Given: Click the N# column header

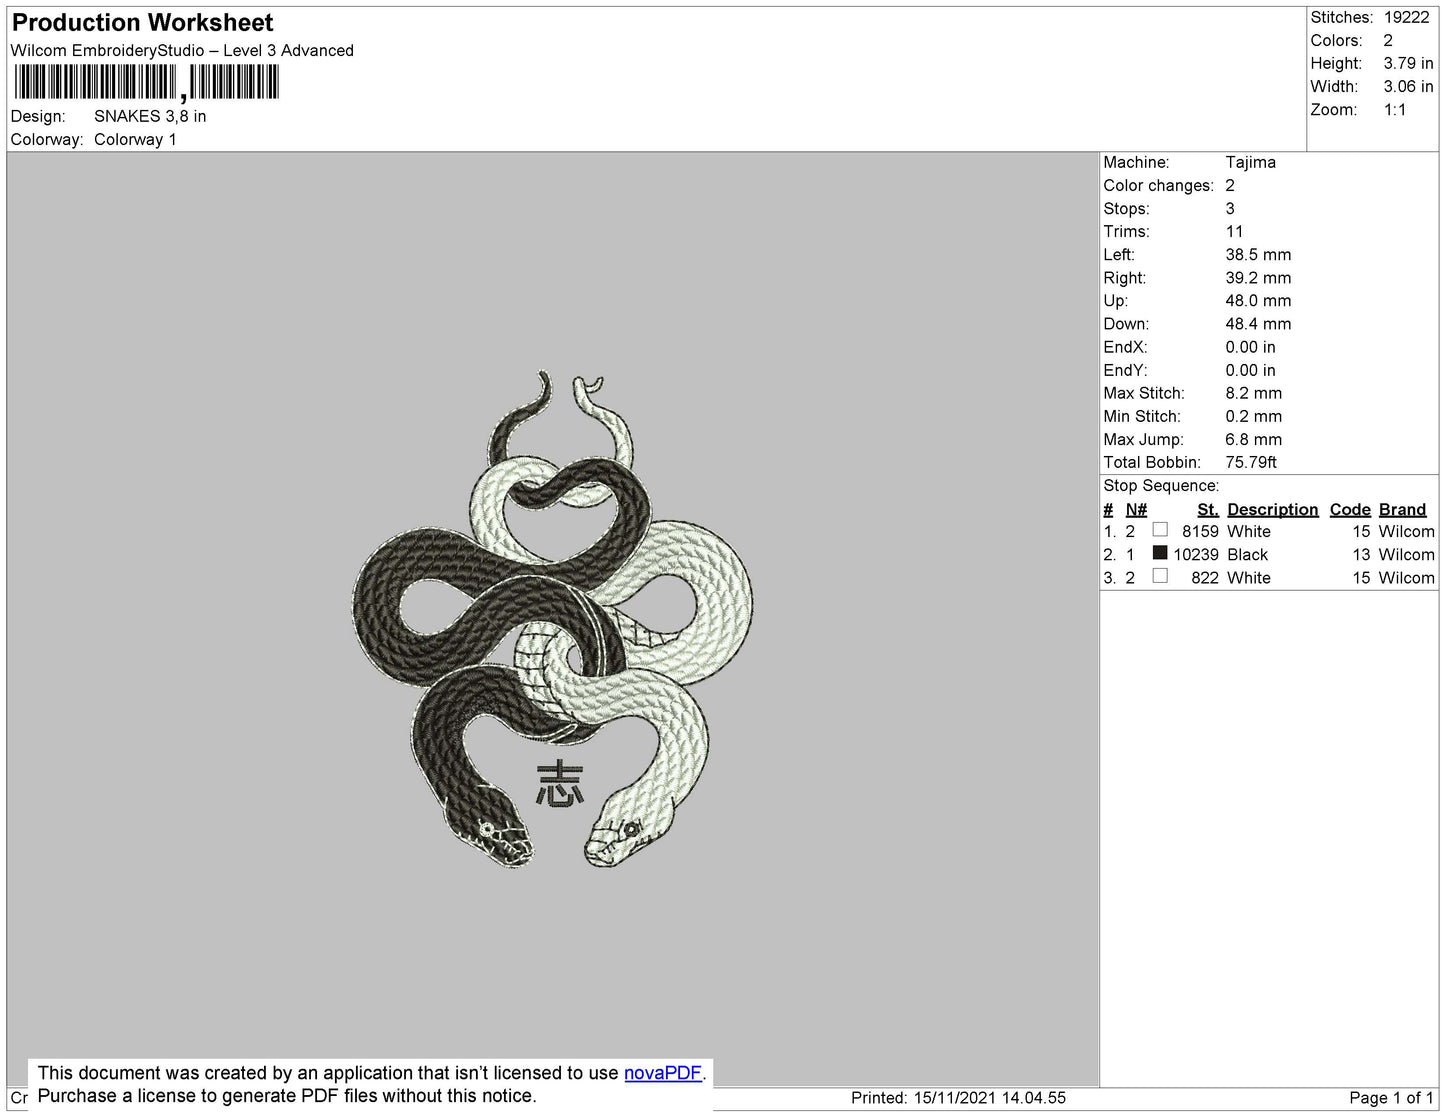Looking at the screenshot, I should tap(1136, 509).
